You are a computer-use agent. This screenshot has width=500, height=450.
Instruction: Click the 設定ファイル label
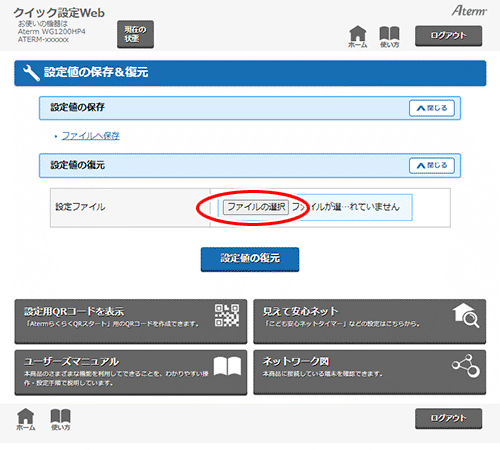tap(80, 207)
